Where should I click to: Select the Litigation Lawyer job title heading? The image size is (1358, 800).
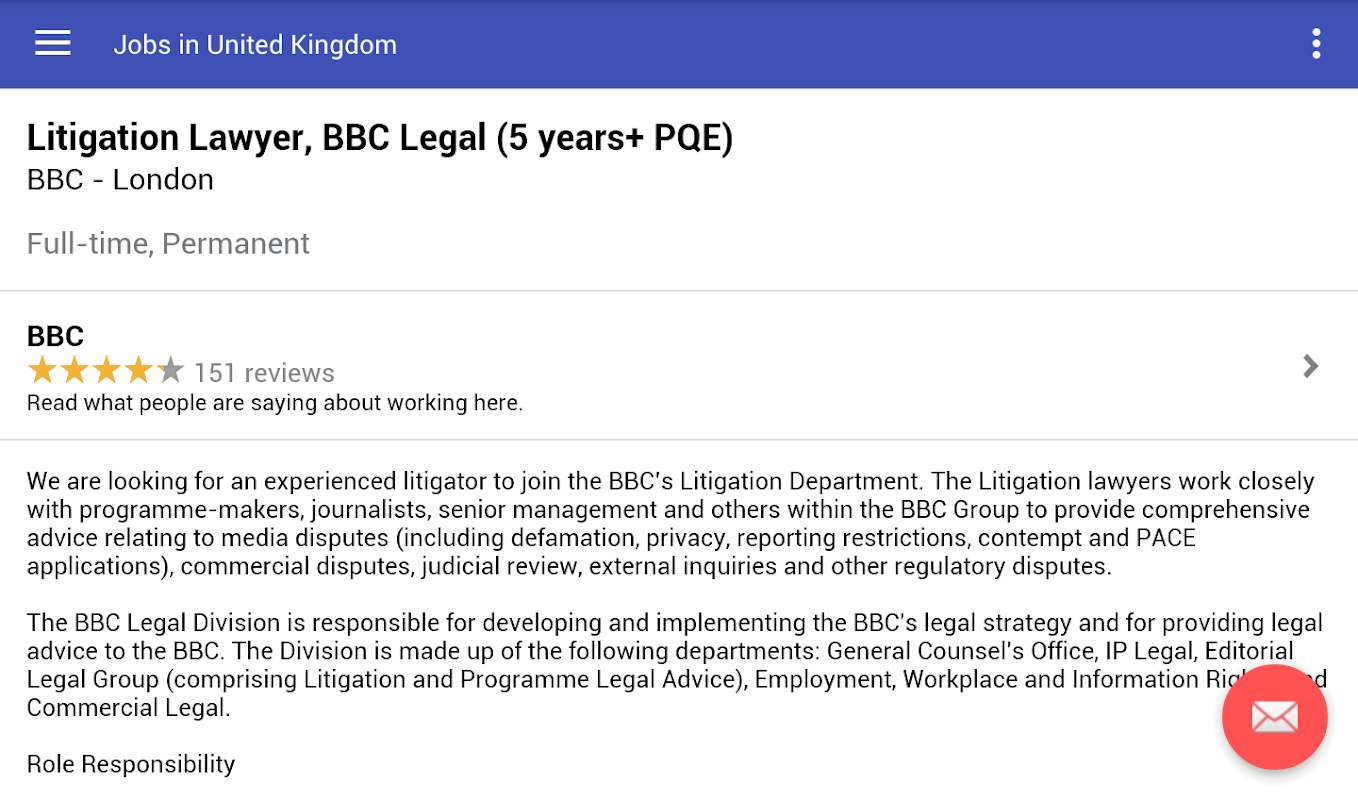click(x=380, y=138)
